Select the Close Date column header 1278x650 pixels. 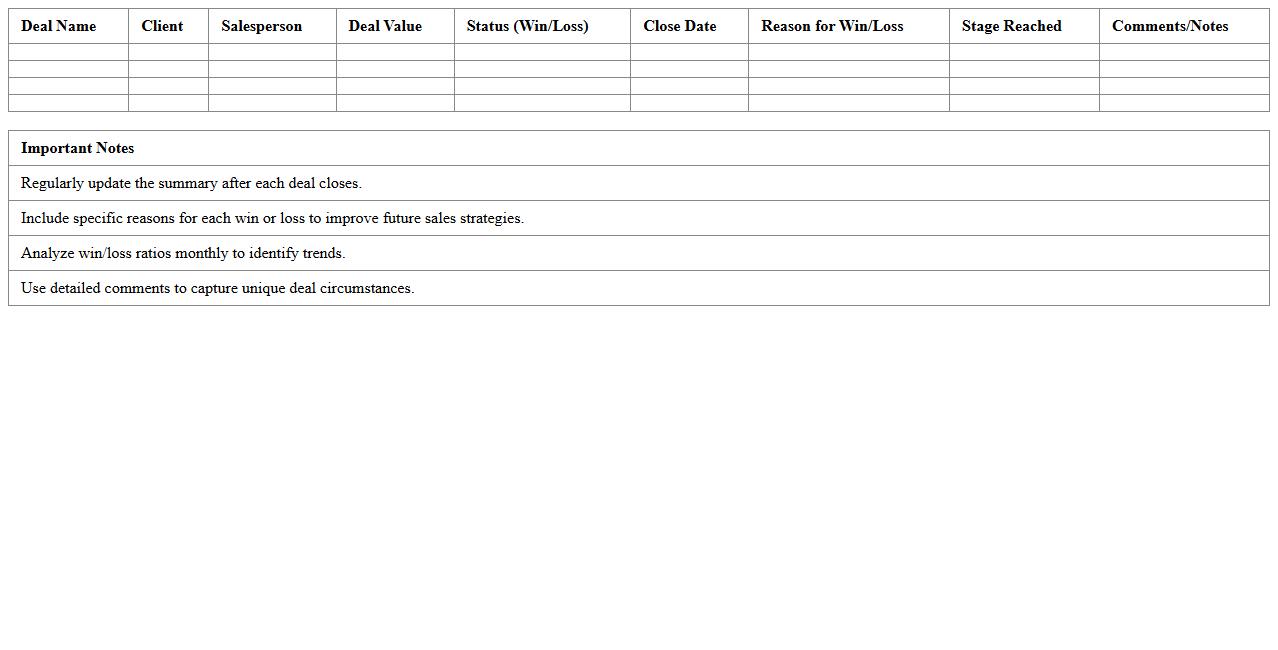coord(679,26)
